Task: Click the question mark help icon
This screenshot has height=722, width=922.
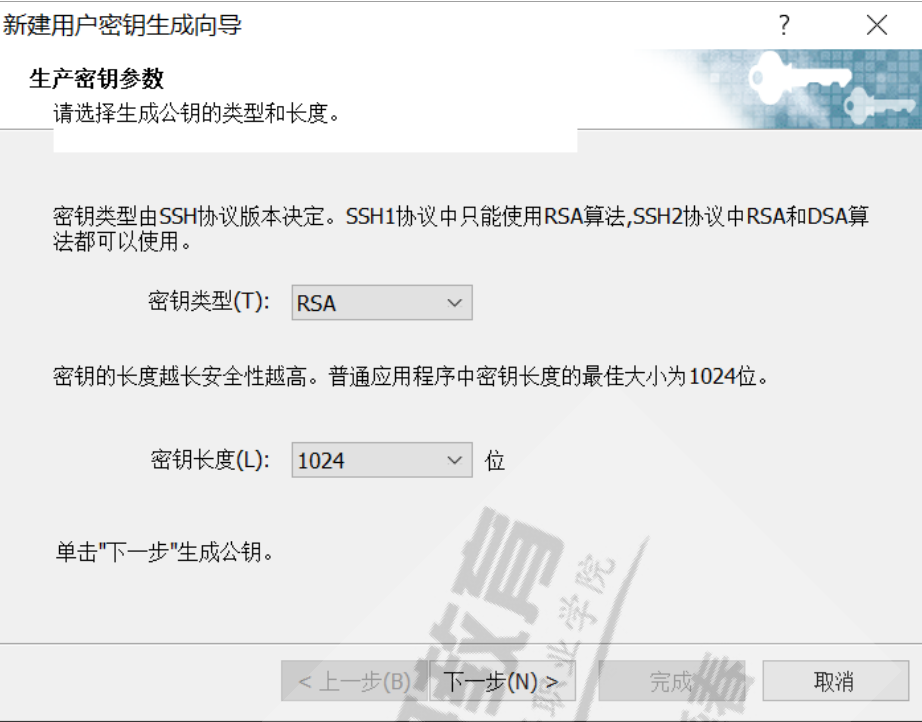Action: pos(784,25)
